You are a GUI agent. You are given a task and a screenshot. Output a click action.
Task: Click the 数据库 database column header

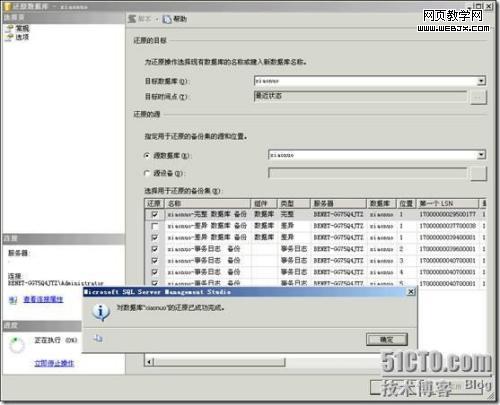(381, 203)
